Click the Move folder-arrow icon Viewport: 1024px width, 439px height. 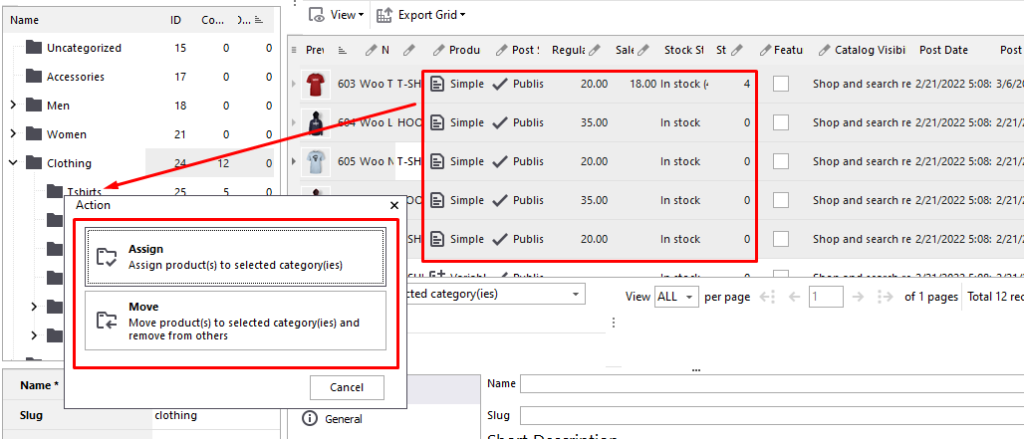106,319
